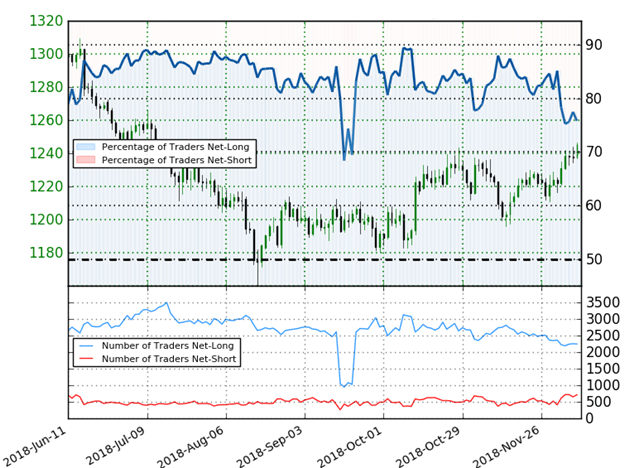Click the 2018-Nov-26 date label
624x468 pixels.
coord(507,447)
